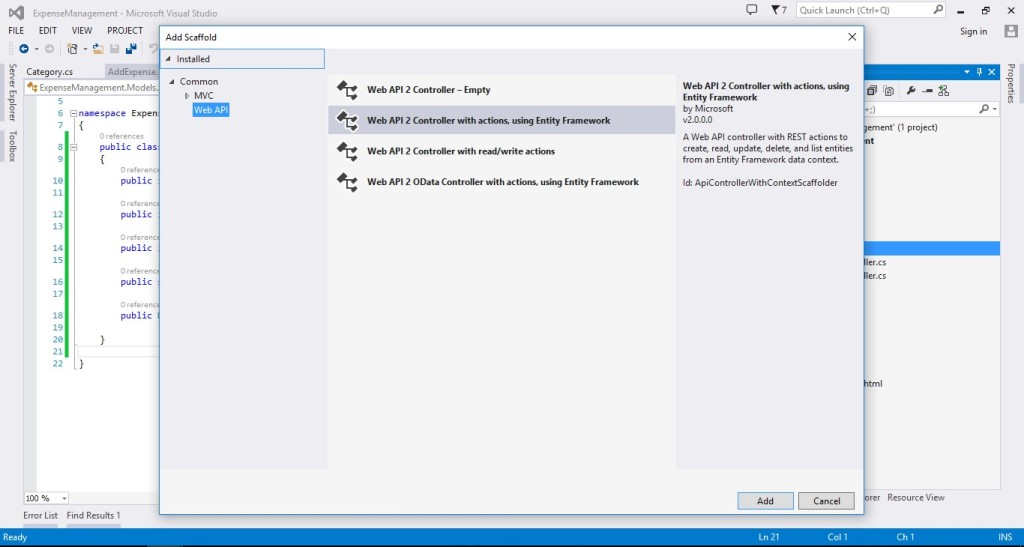The height and width of the screenshot is (547, 1024).
Task: Click Show All Files icon in Solution Explorer
Action: [x=888, y=91]
